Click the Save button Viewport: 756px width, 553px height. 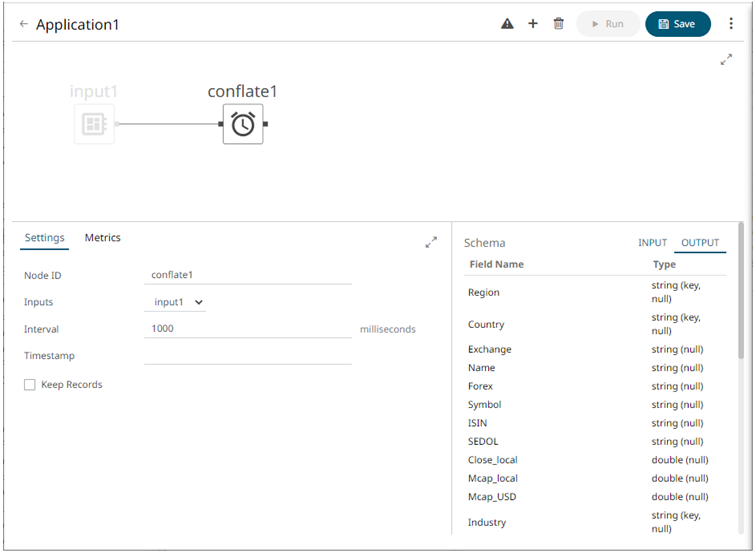(677, 24)
